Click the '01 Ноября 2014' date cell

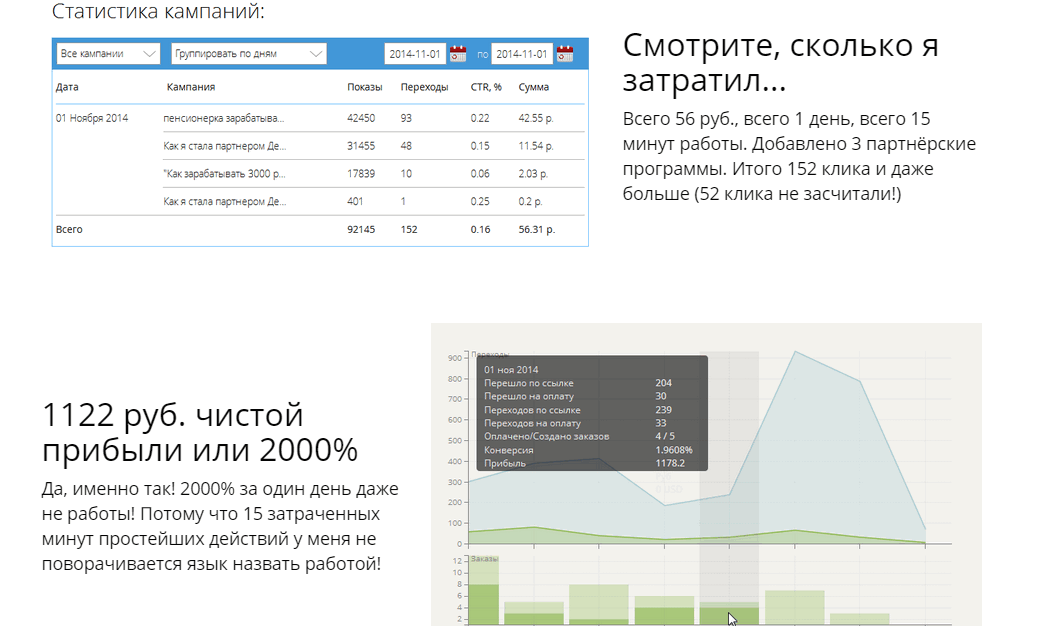pos(92,118)
